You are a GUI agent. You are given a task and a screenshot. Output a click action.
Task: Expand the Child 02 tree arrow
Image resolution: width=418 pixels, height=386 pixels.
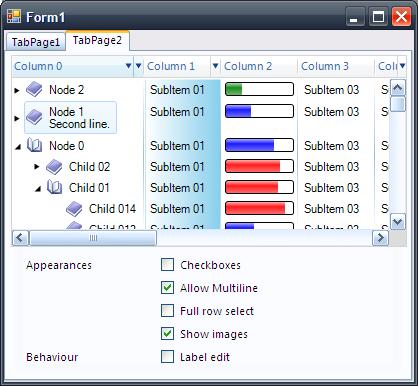point(37,166)
